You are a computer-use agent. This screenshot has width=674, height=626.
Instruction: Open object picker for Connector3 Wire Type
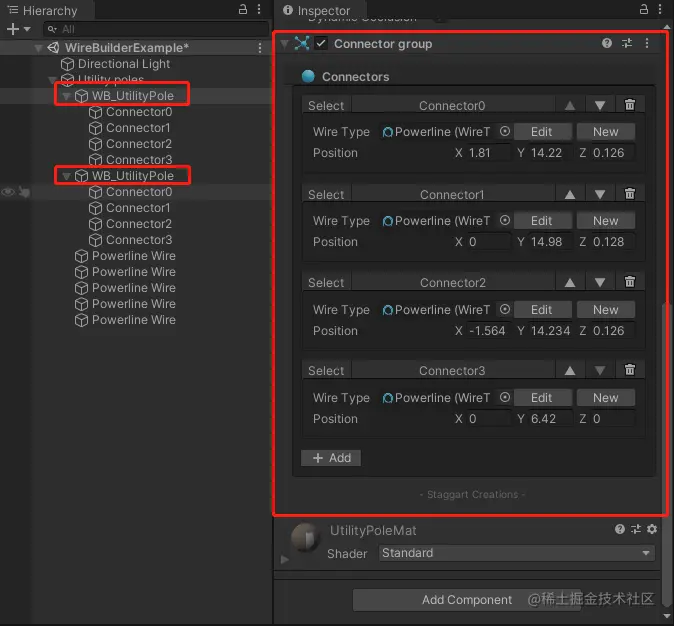click(505, 397)
